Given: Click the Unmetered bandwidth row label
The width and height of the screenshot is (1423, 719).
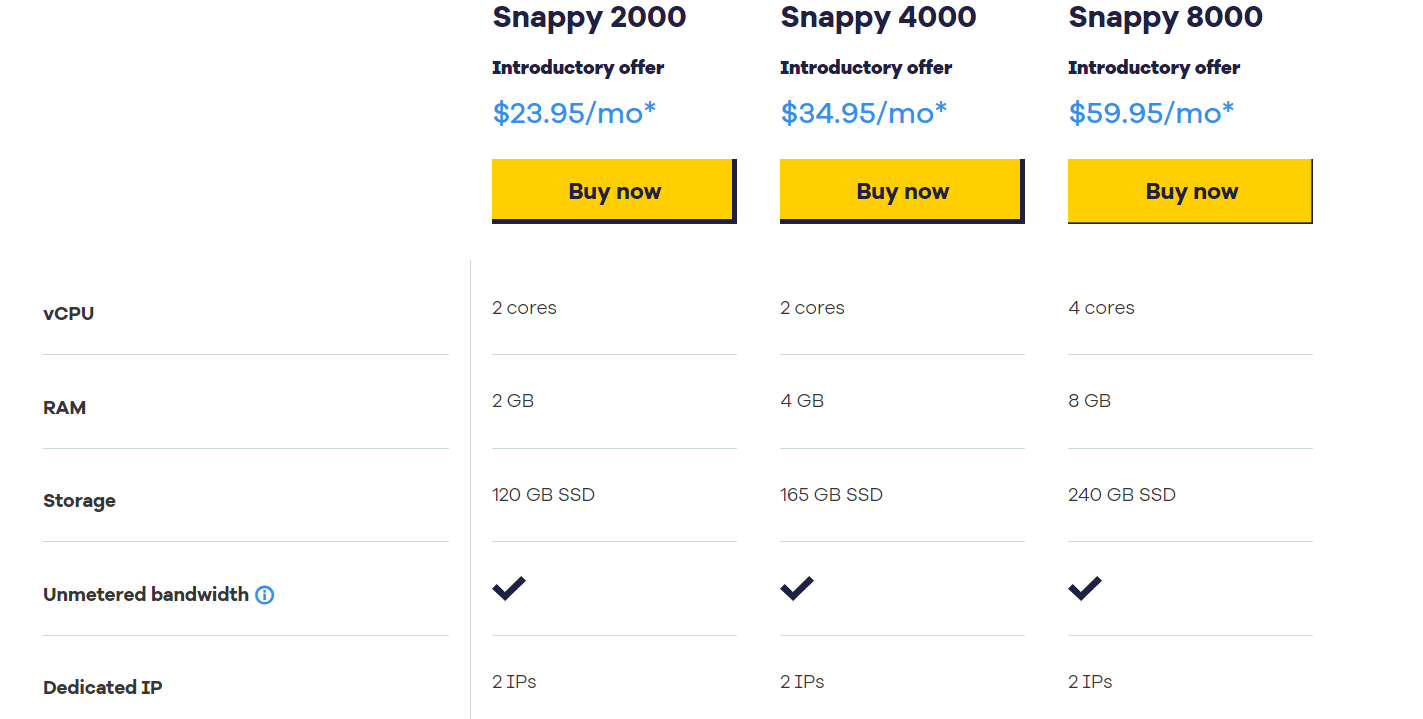Looking at the screenshot, I should point(146,594).
